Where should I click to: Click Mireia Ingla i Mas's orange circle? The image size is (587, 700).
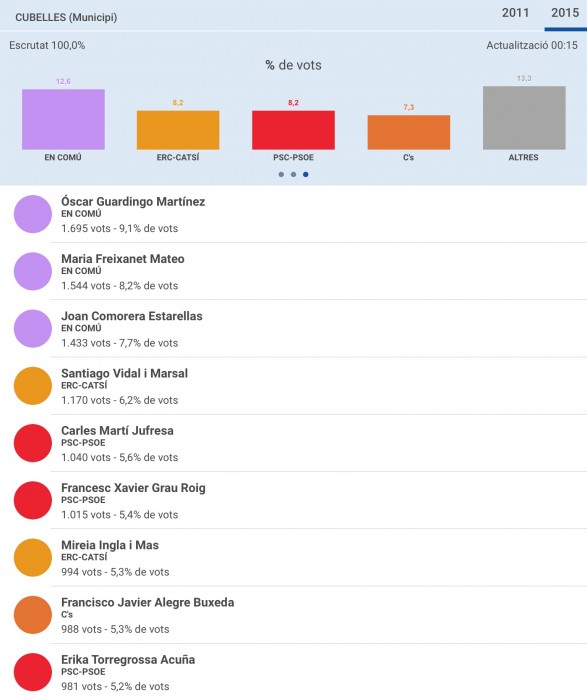[x=33, y=558]
